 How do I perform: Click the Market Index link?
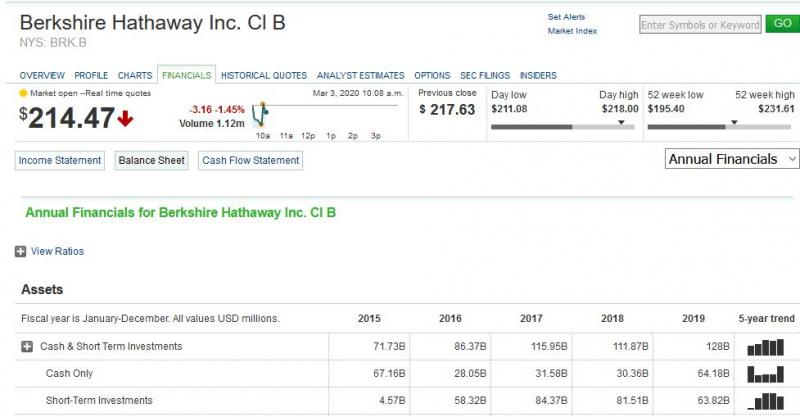[572, 31]
